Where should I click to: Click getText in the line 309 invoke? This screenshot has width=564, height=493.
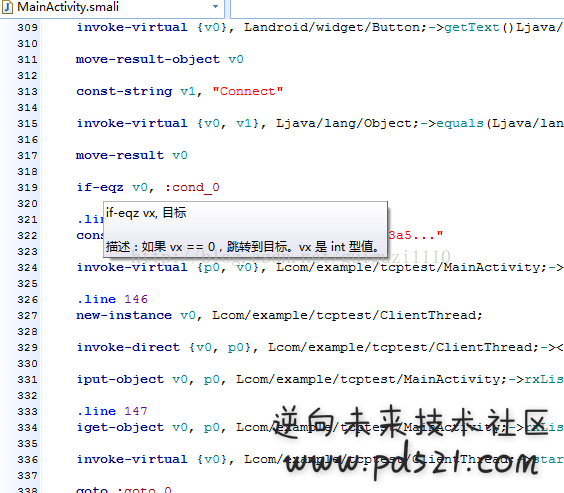pyautogui.click(x=472, y=27)
